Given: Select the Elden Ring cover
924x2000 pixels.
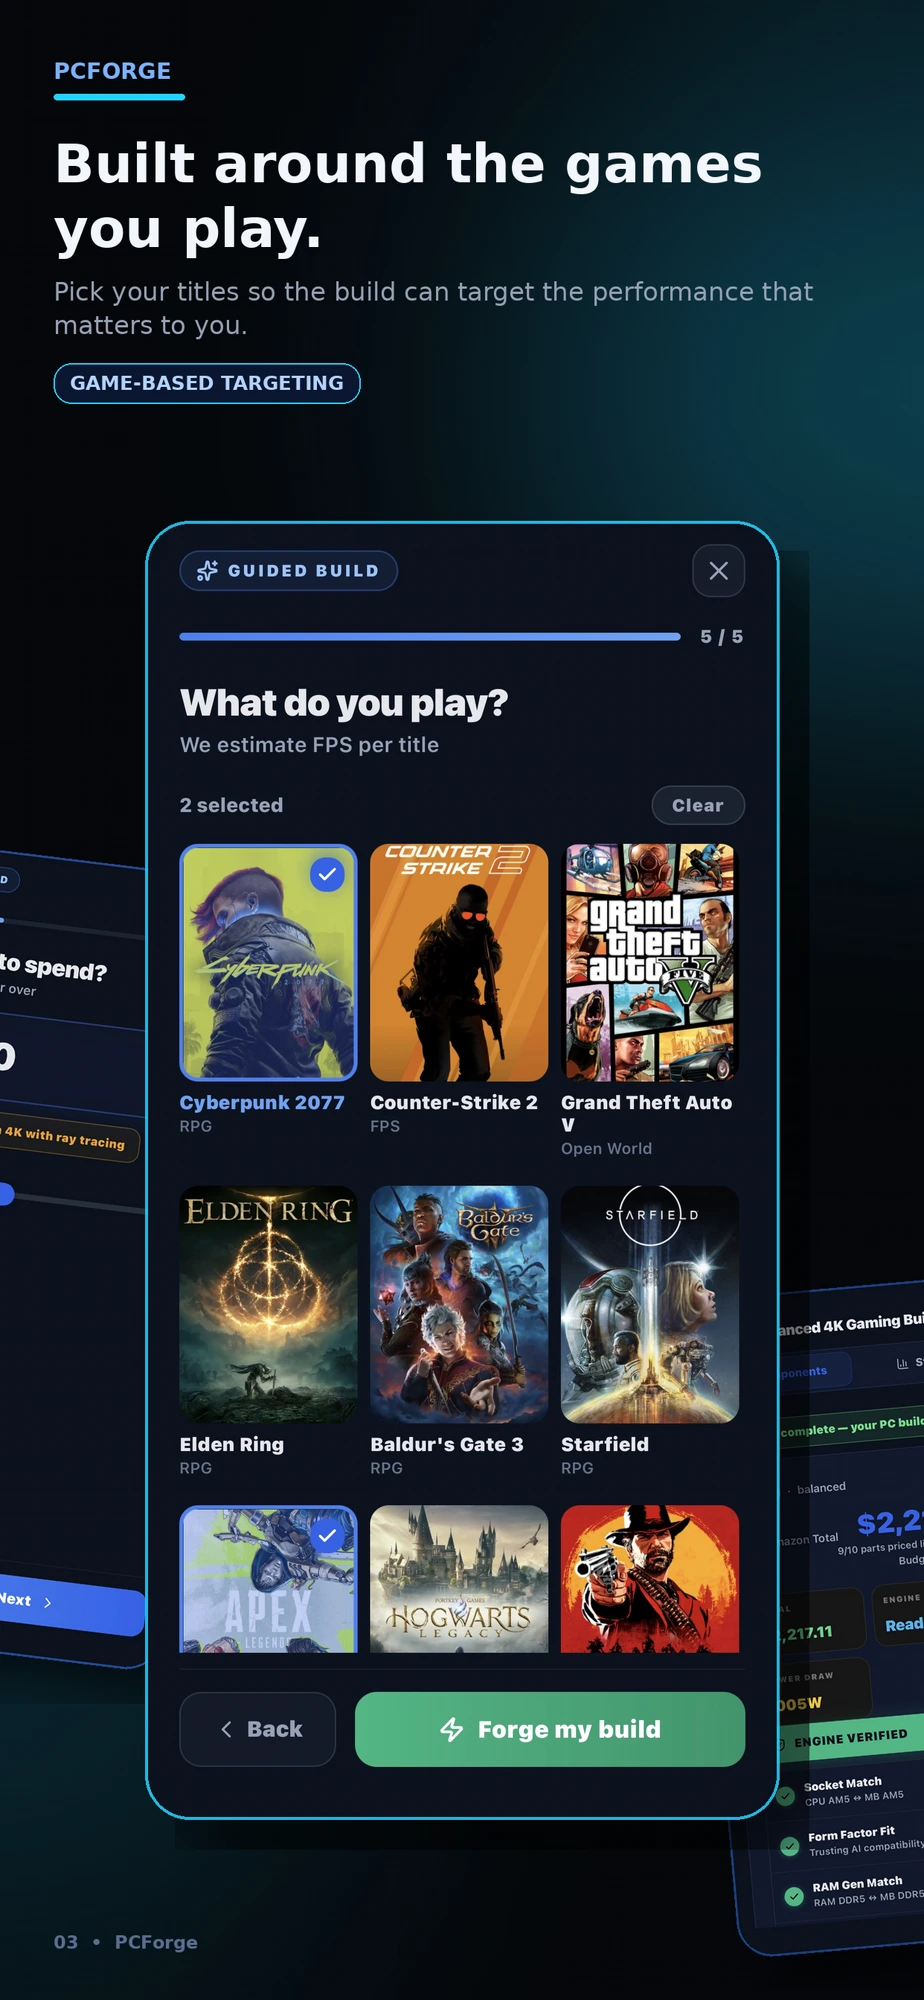Looking at the screenshot, I should tap(268, 1304).
